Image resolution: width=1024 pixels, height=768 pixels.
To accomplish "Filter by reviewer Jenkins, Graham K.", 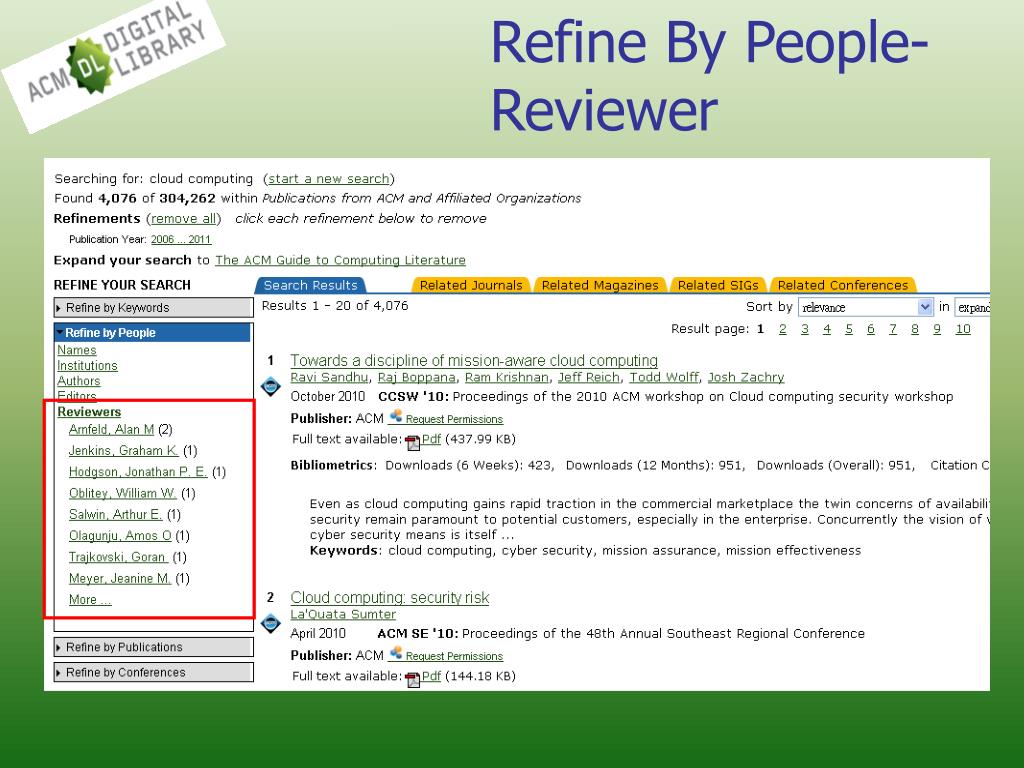I will [123, 451].
